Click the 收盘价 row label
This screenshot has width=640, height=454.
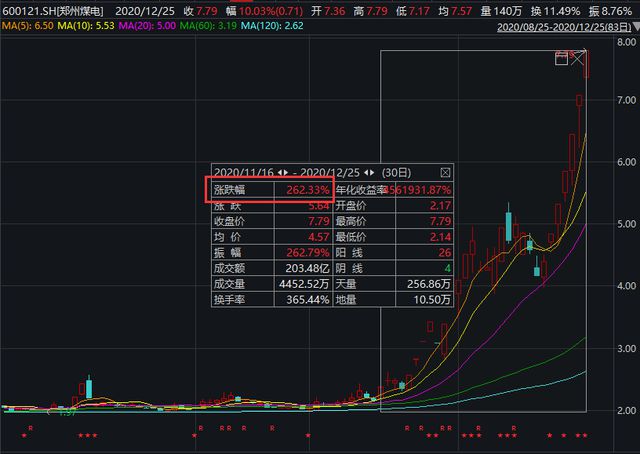[229, 221]
